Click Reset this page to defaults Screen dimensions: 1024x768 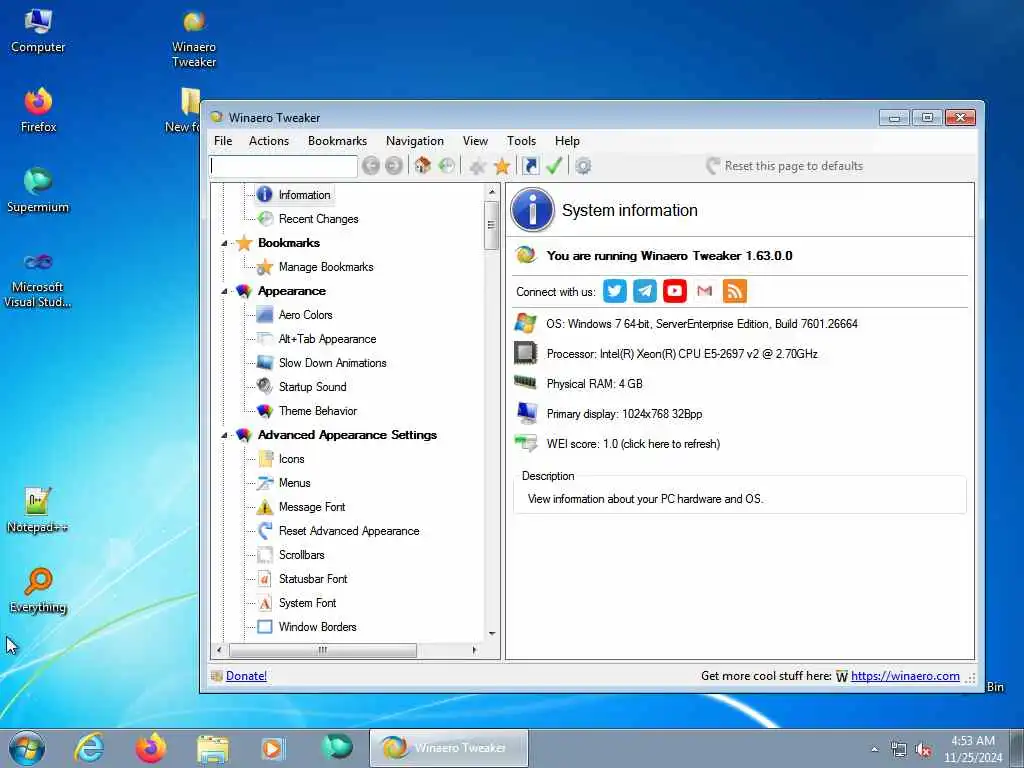tap(785, 166)
